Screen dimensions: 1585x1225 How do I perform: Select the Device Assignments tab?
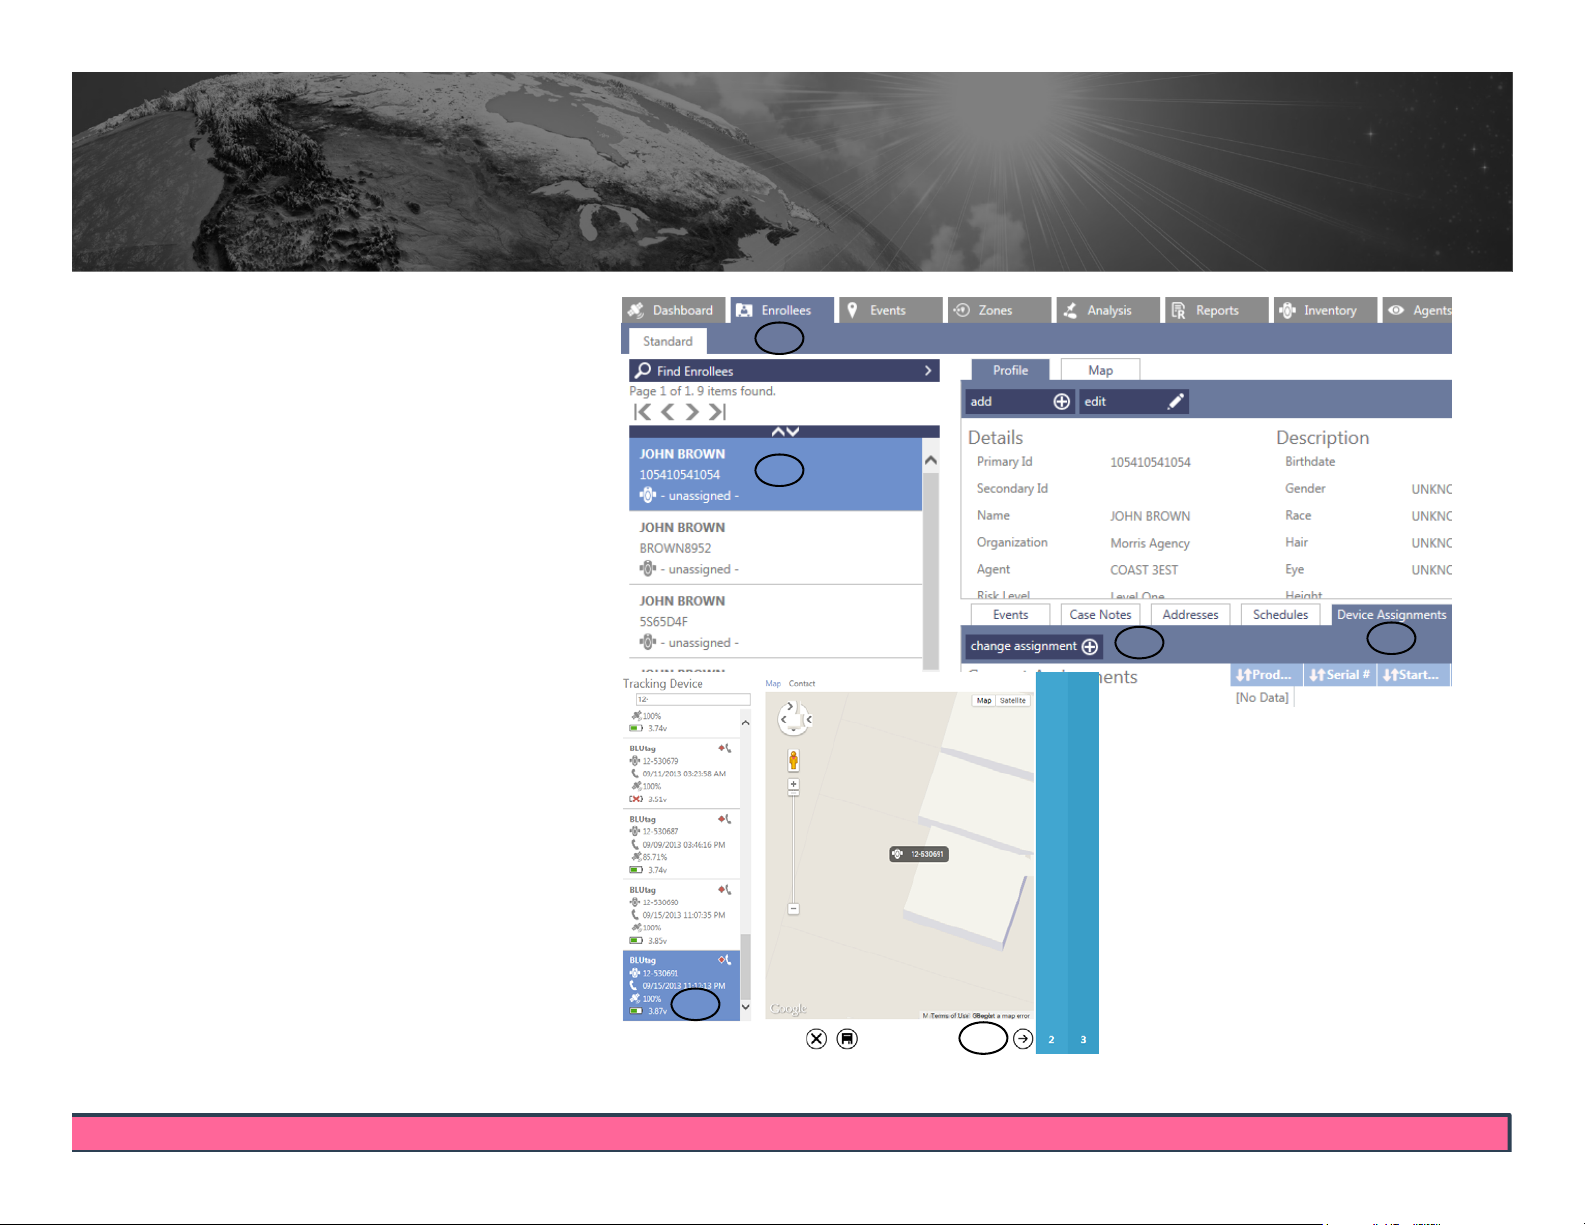[1391, 615]
